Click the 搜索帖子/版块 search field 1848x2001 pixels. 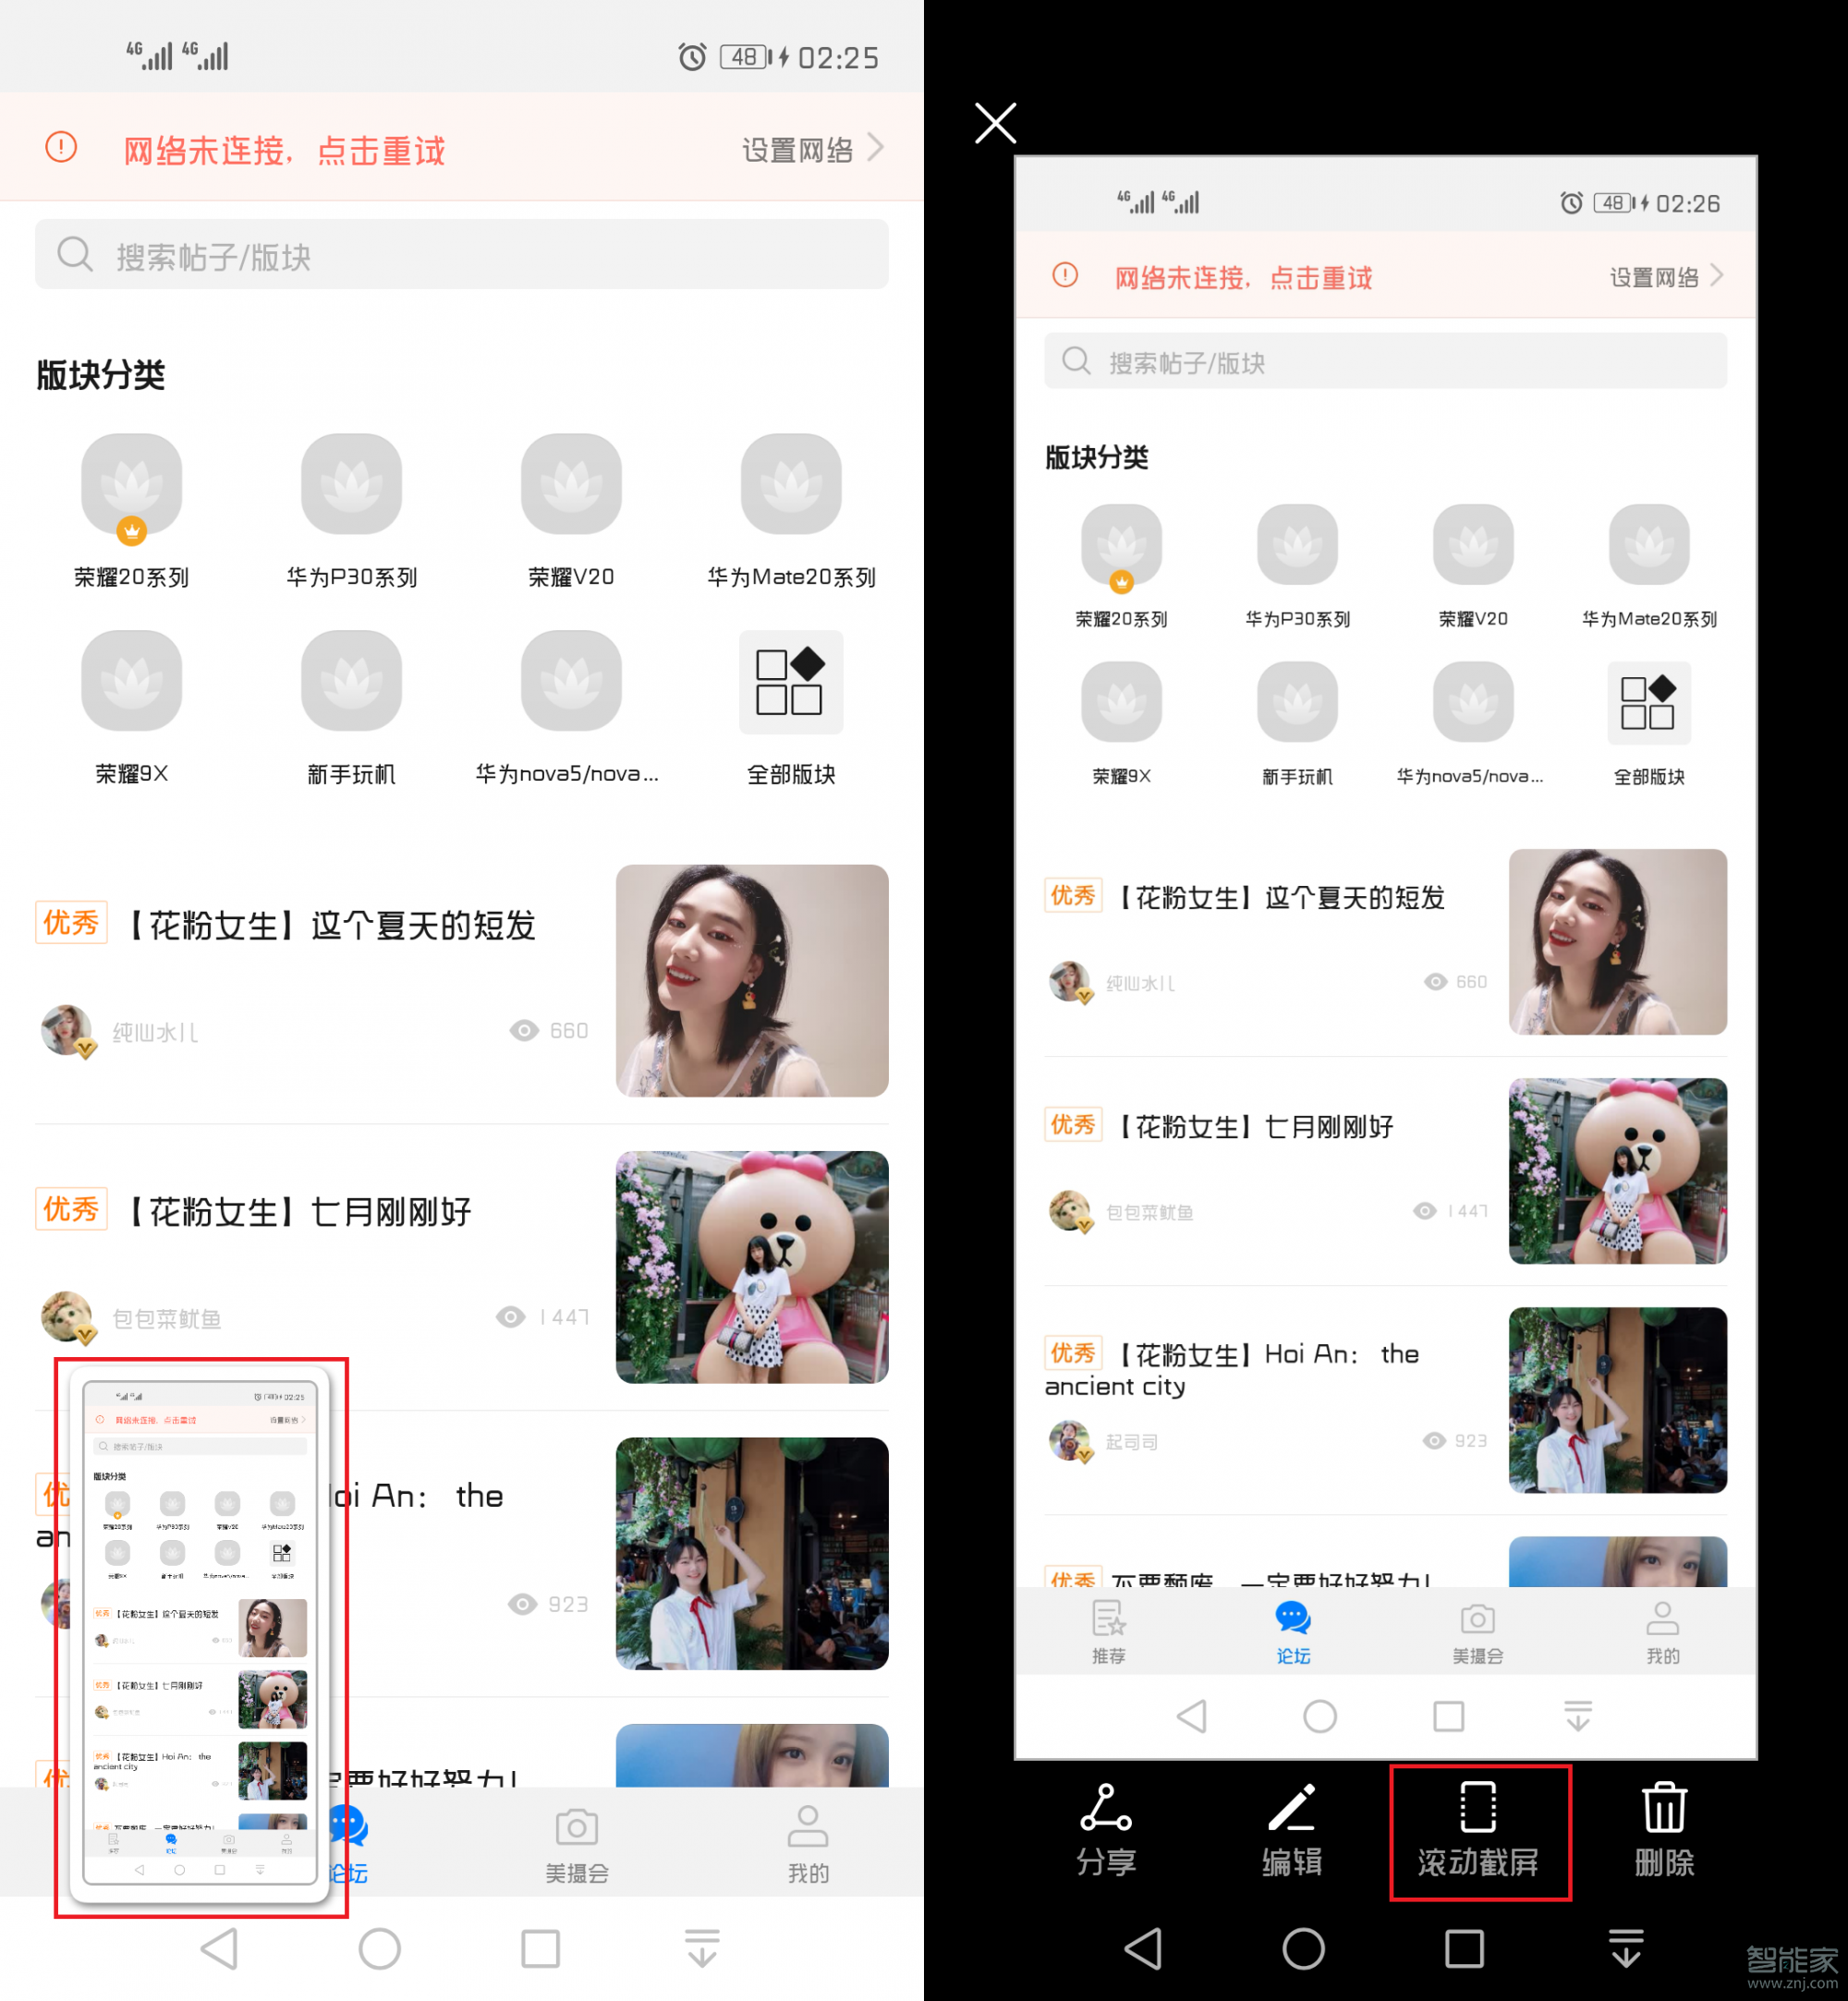(x=462, y=260)
